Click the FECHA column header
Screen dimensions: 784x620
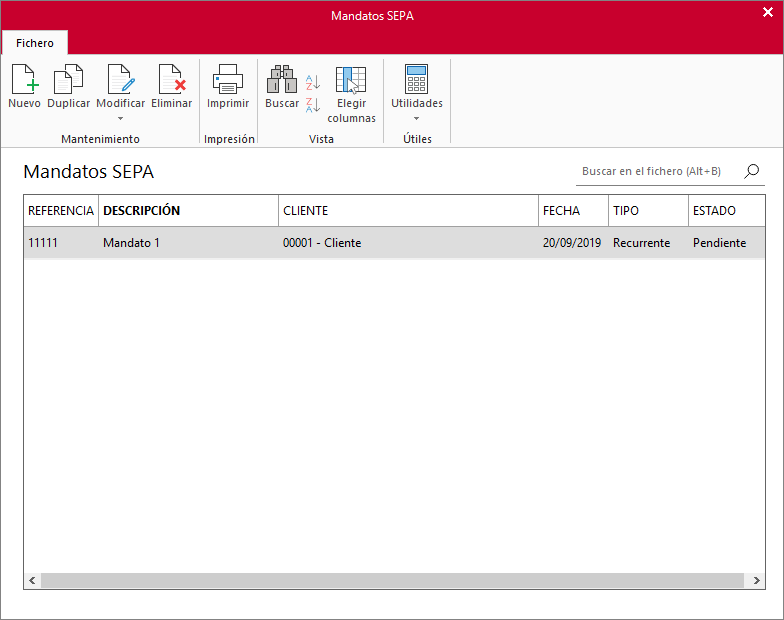coord(573,211)
